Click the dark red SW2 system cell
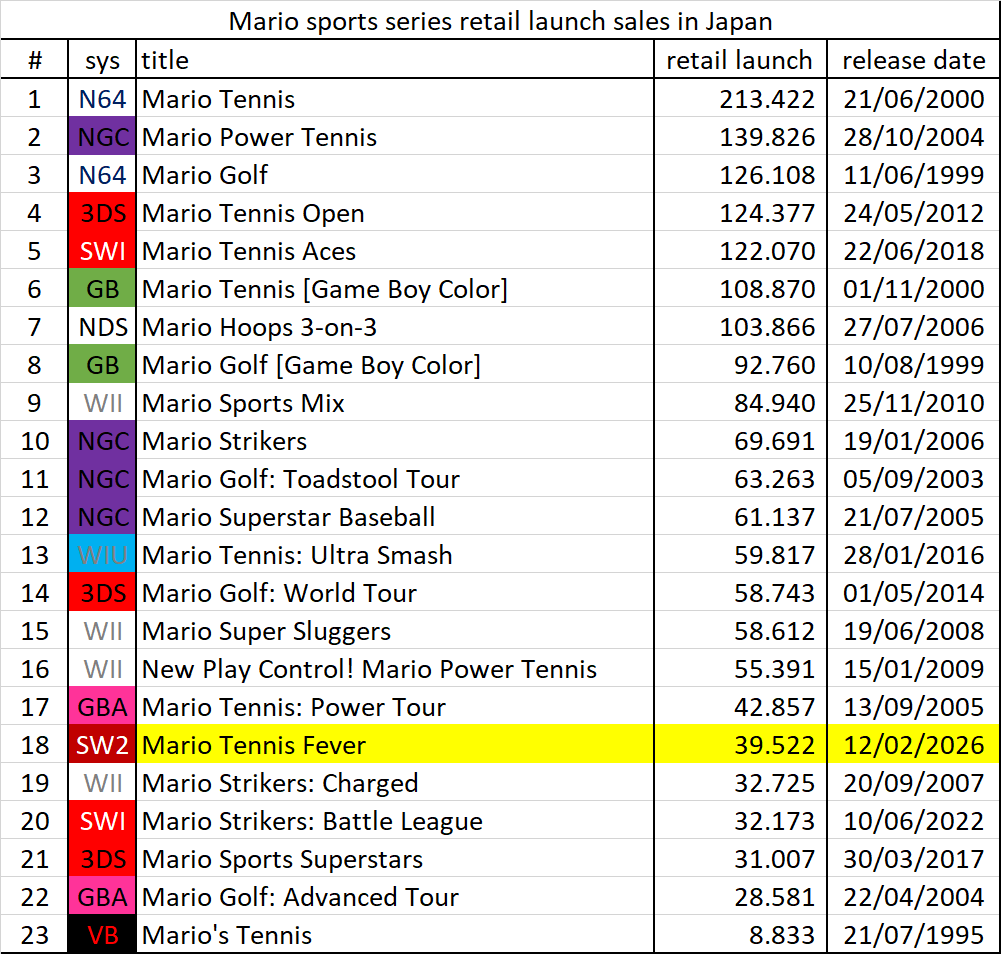 [102, 745]
